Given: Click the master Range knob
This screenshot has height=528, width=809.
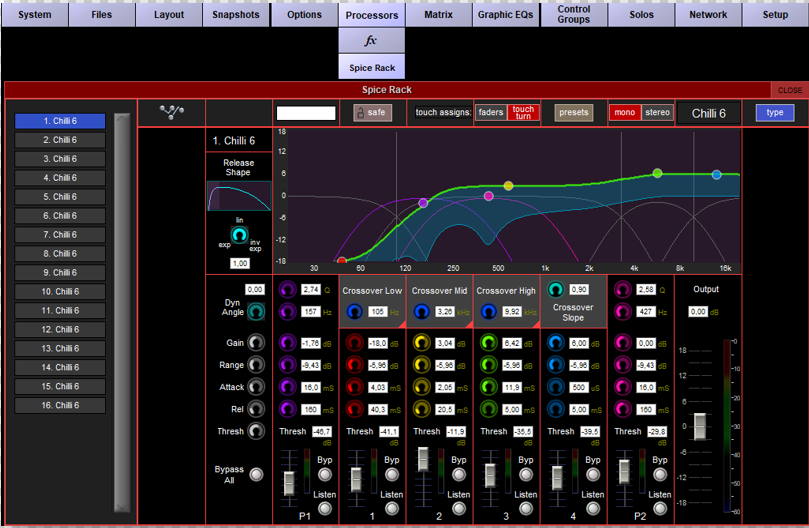Looking at the screenshot, I should [x=256, y=365].
